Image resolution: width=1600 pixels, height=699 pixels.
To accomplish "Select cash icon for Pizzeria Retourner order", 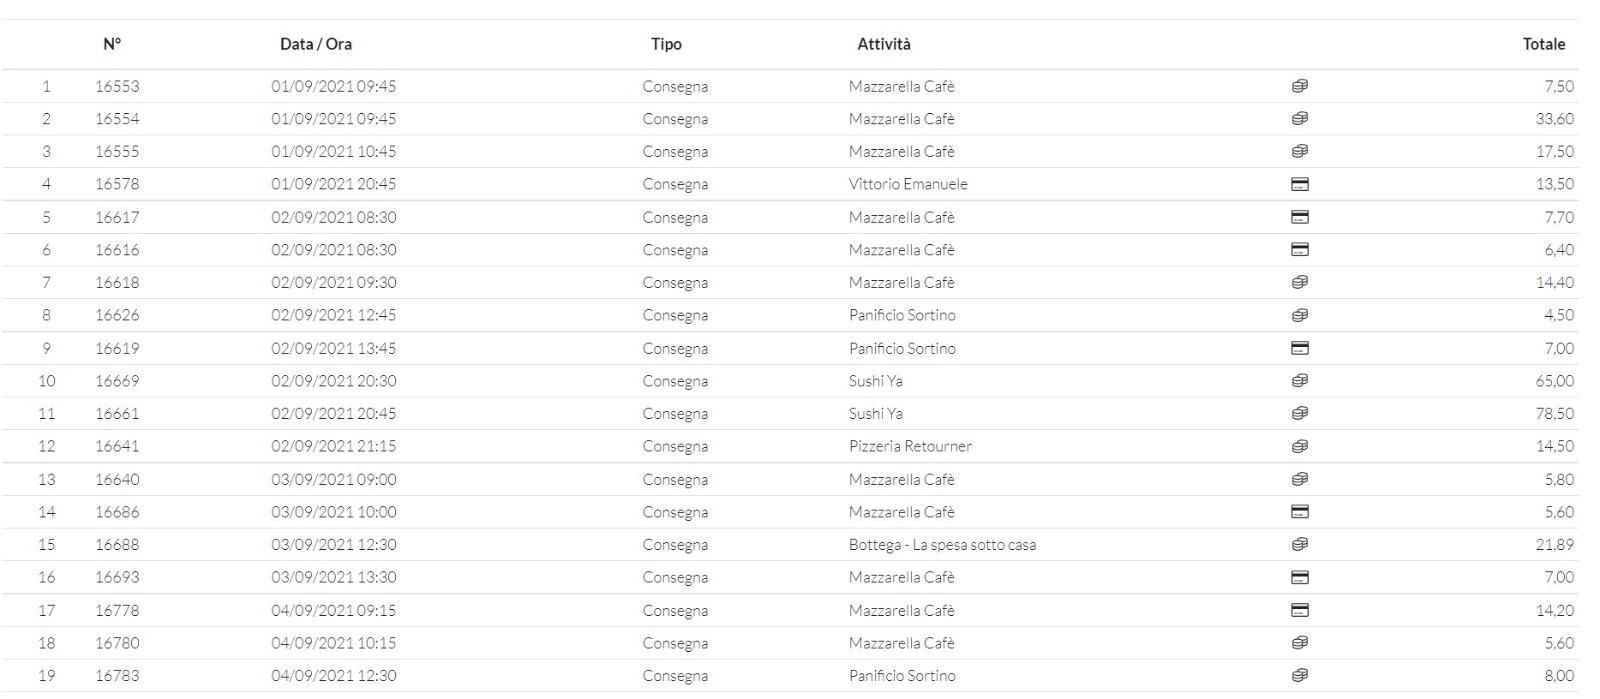I will point(1299,446).
